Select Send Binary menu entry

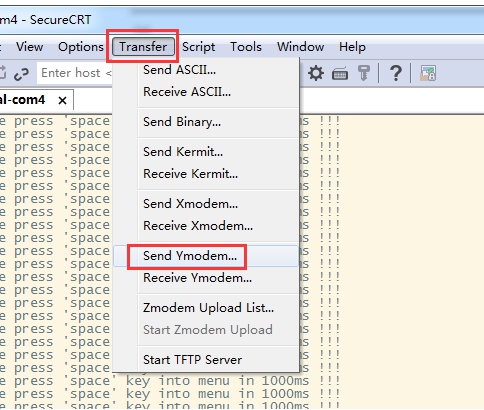tap(206, 122)
